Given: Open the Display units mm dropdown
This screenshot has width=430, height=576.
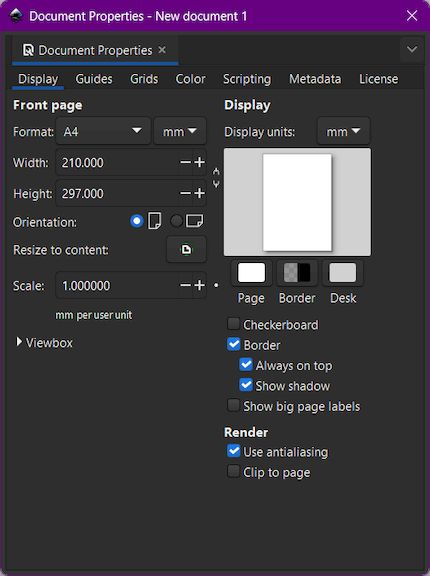Looking at the screenshot, I should (x=343, y=131).
